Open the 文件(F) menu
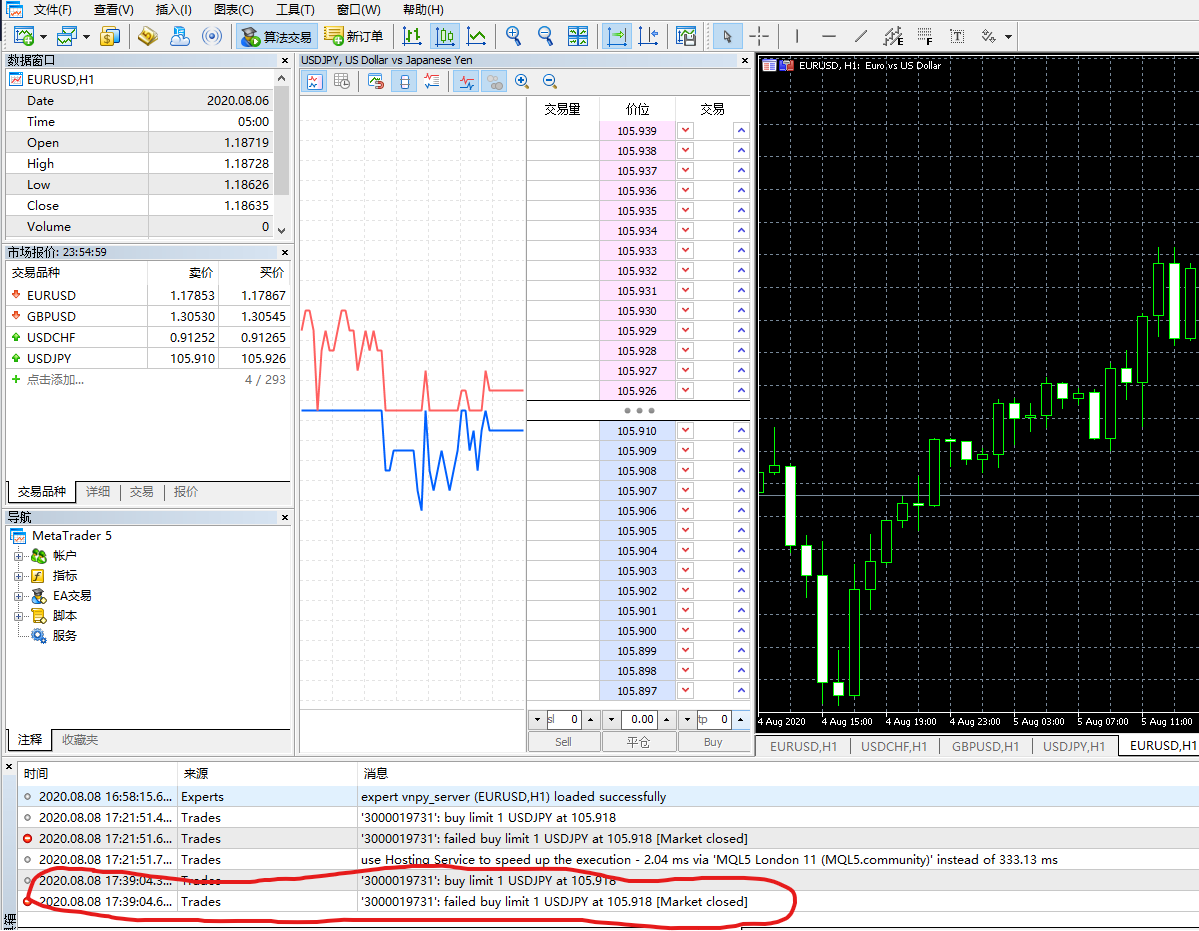1199x931 pixels. click(x=53, y=10)
